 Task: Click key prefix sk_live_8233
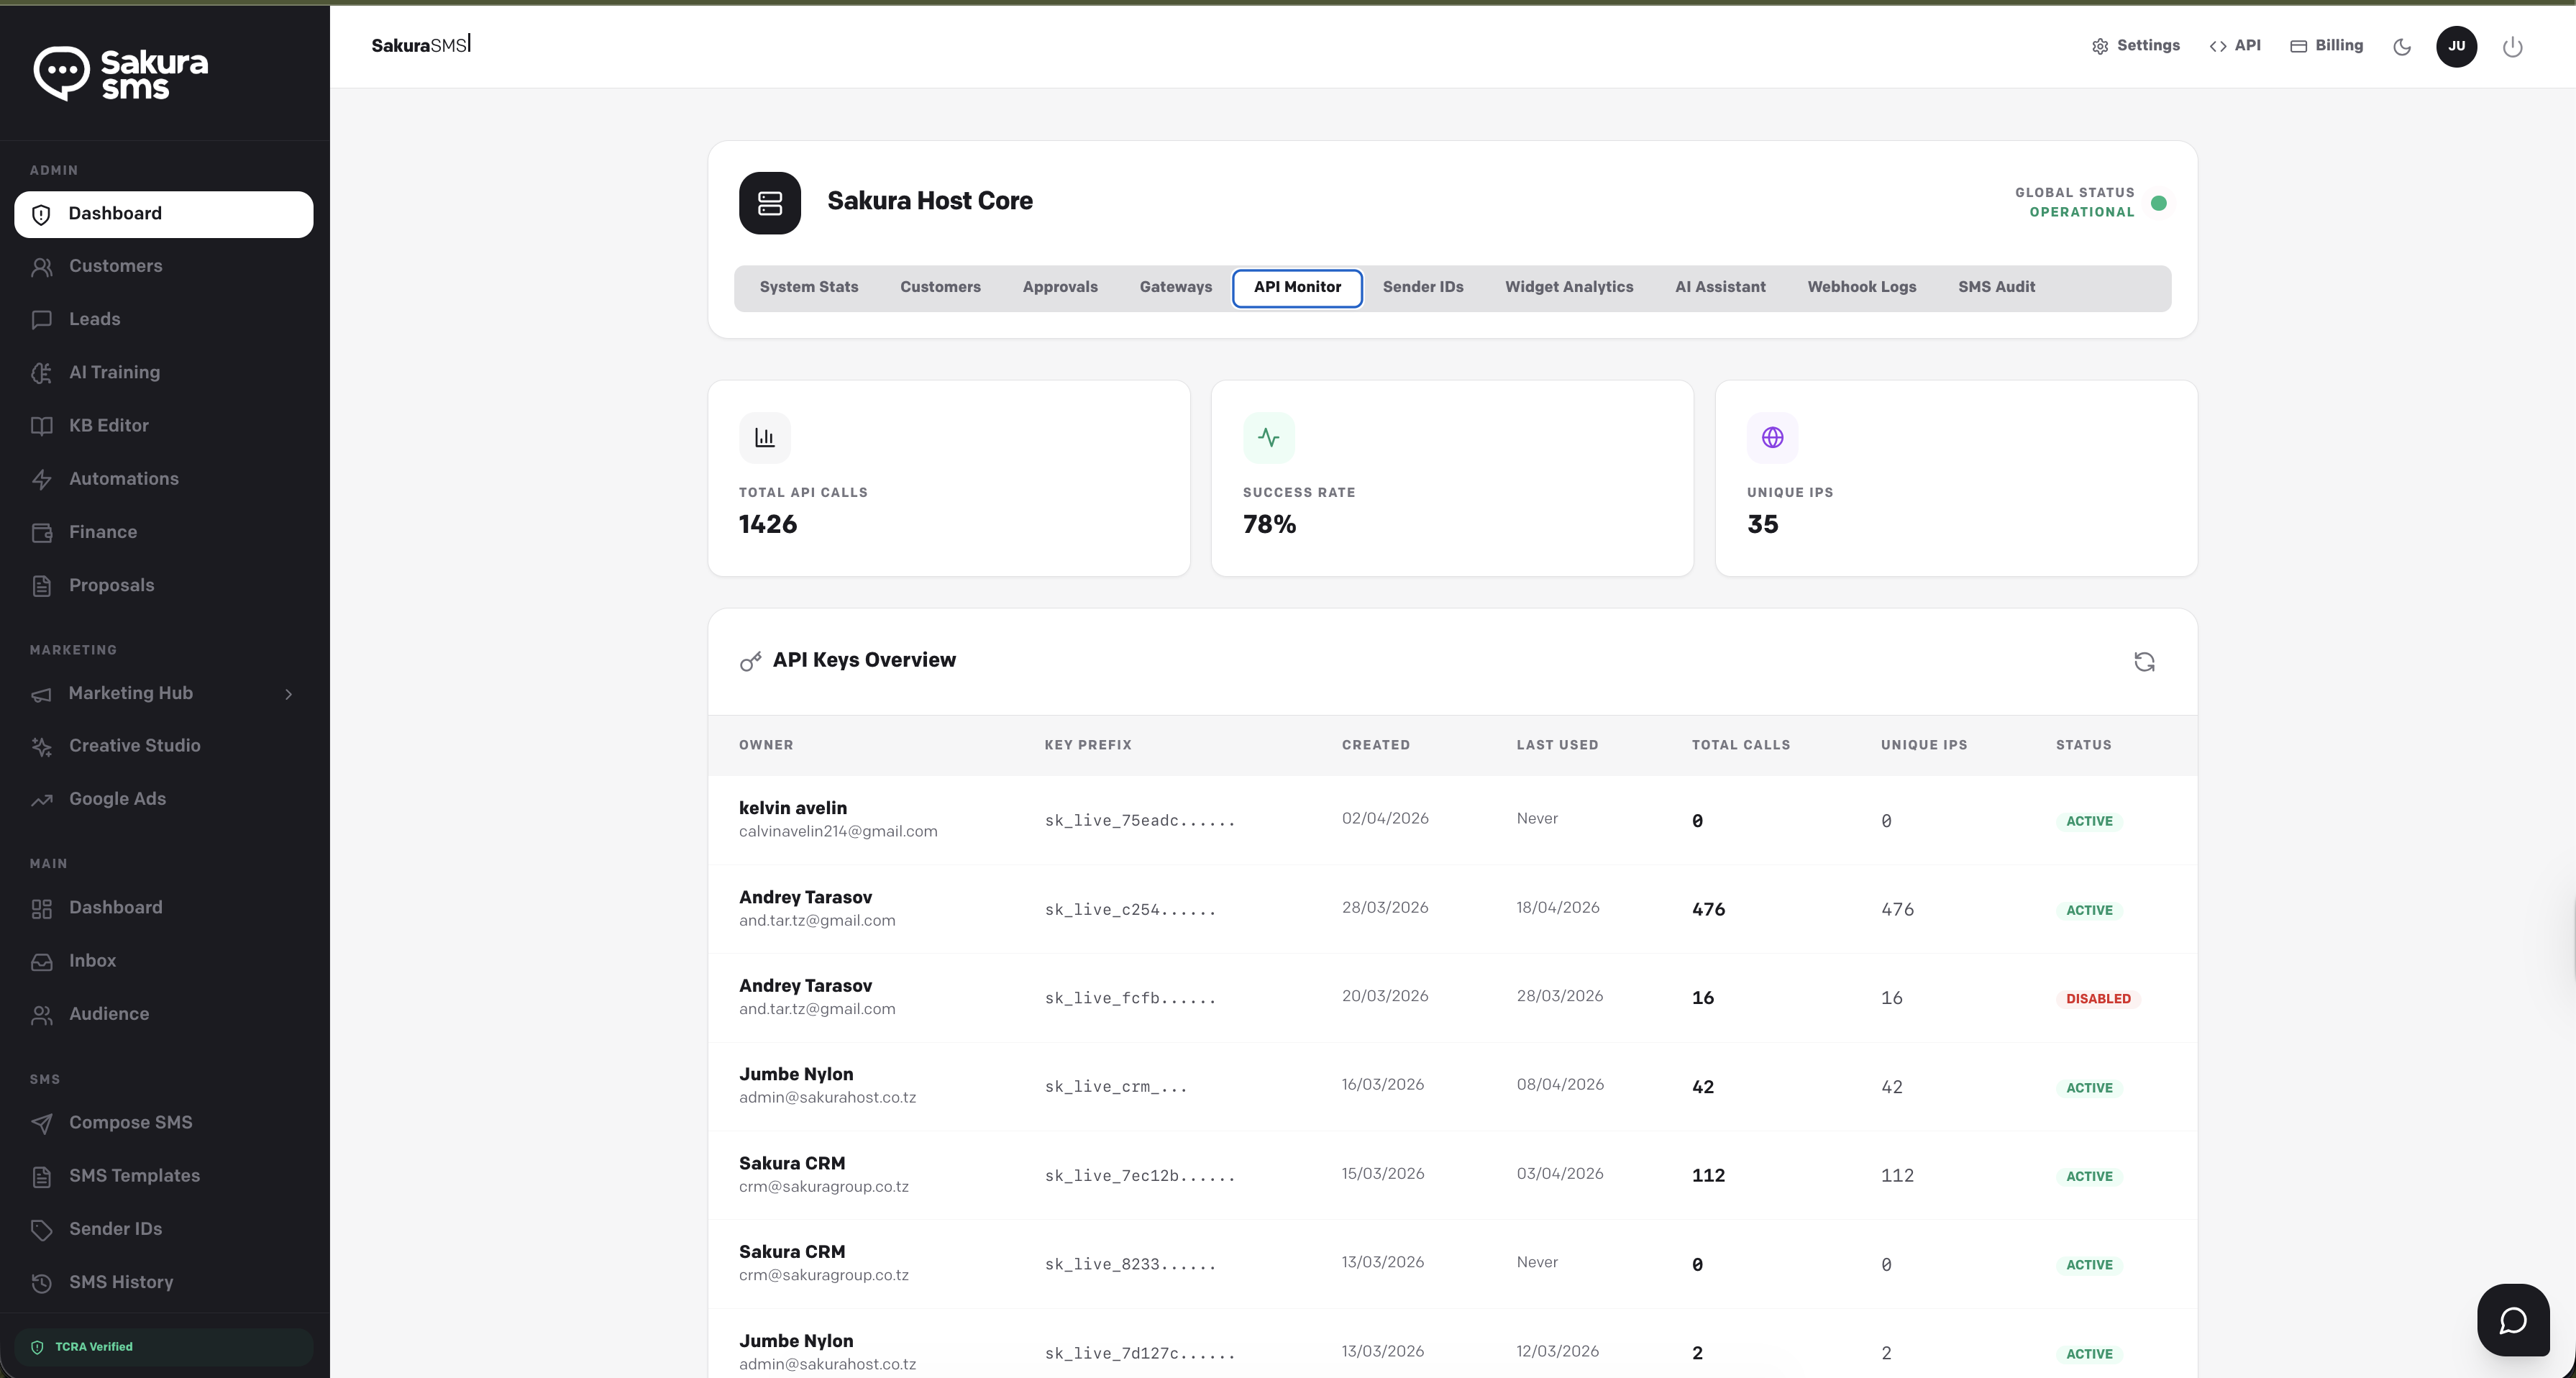pos(1130,1265)
